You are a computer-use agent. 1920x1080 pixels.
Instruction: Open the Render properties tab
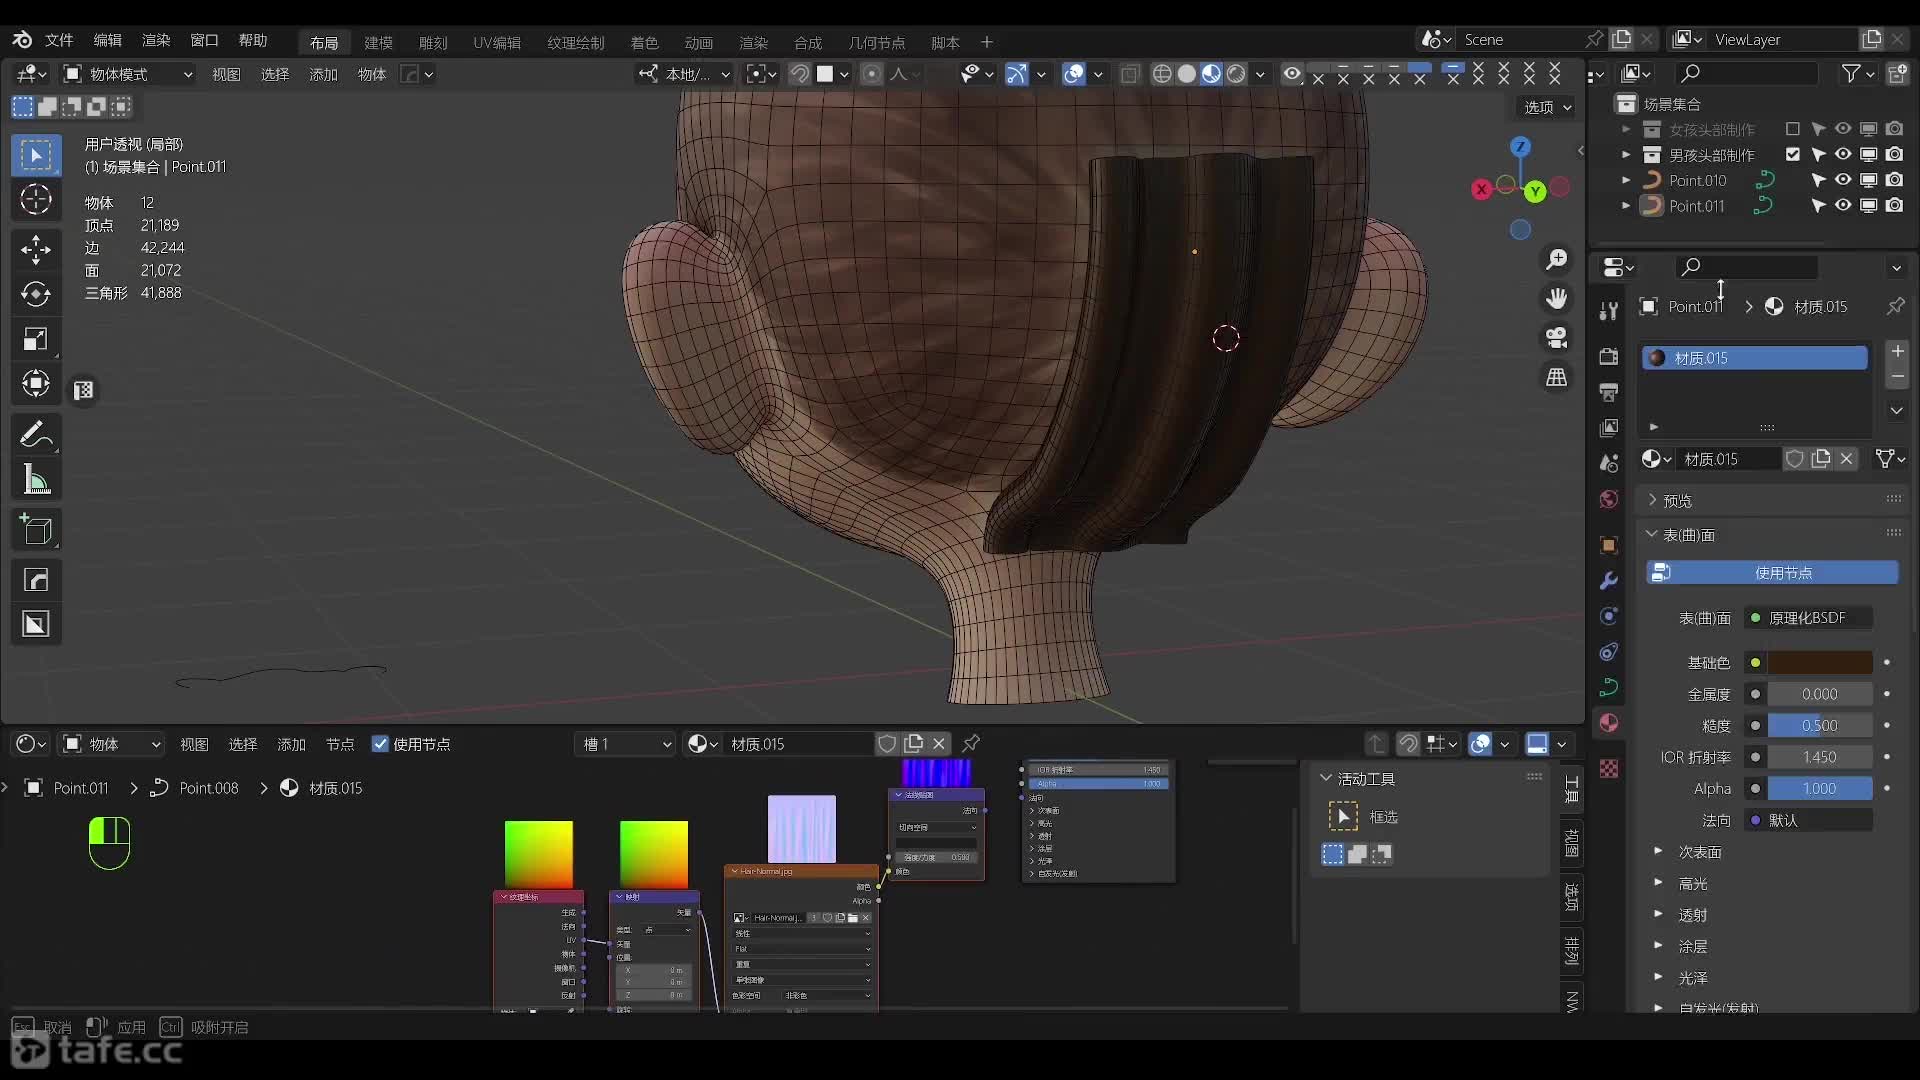click(x=1609, y=357)
